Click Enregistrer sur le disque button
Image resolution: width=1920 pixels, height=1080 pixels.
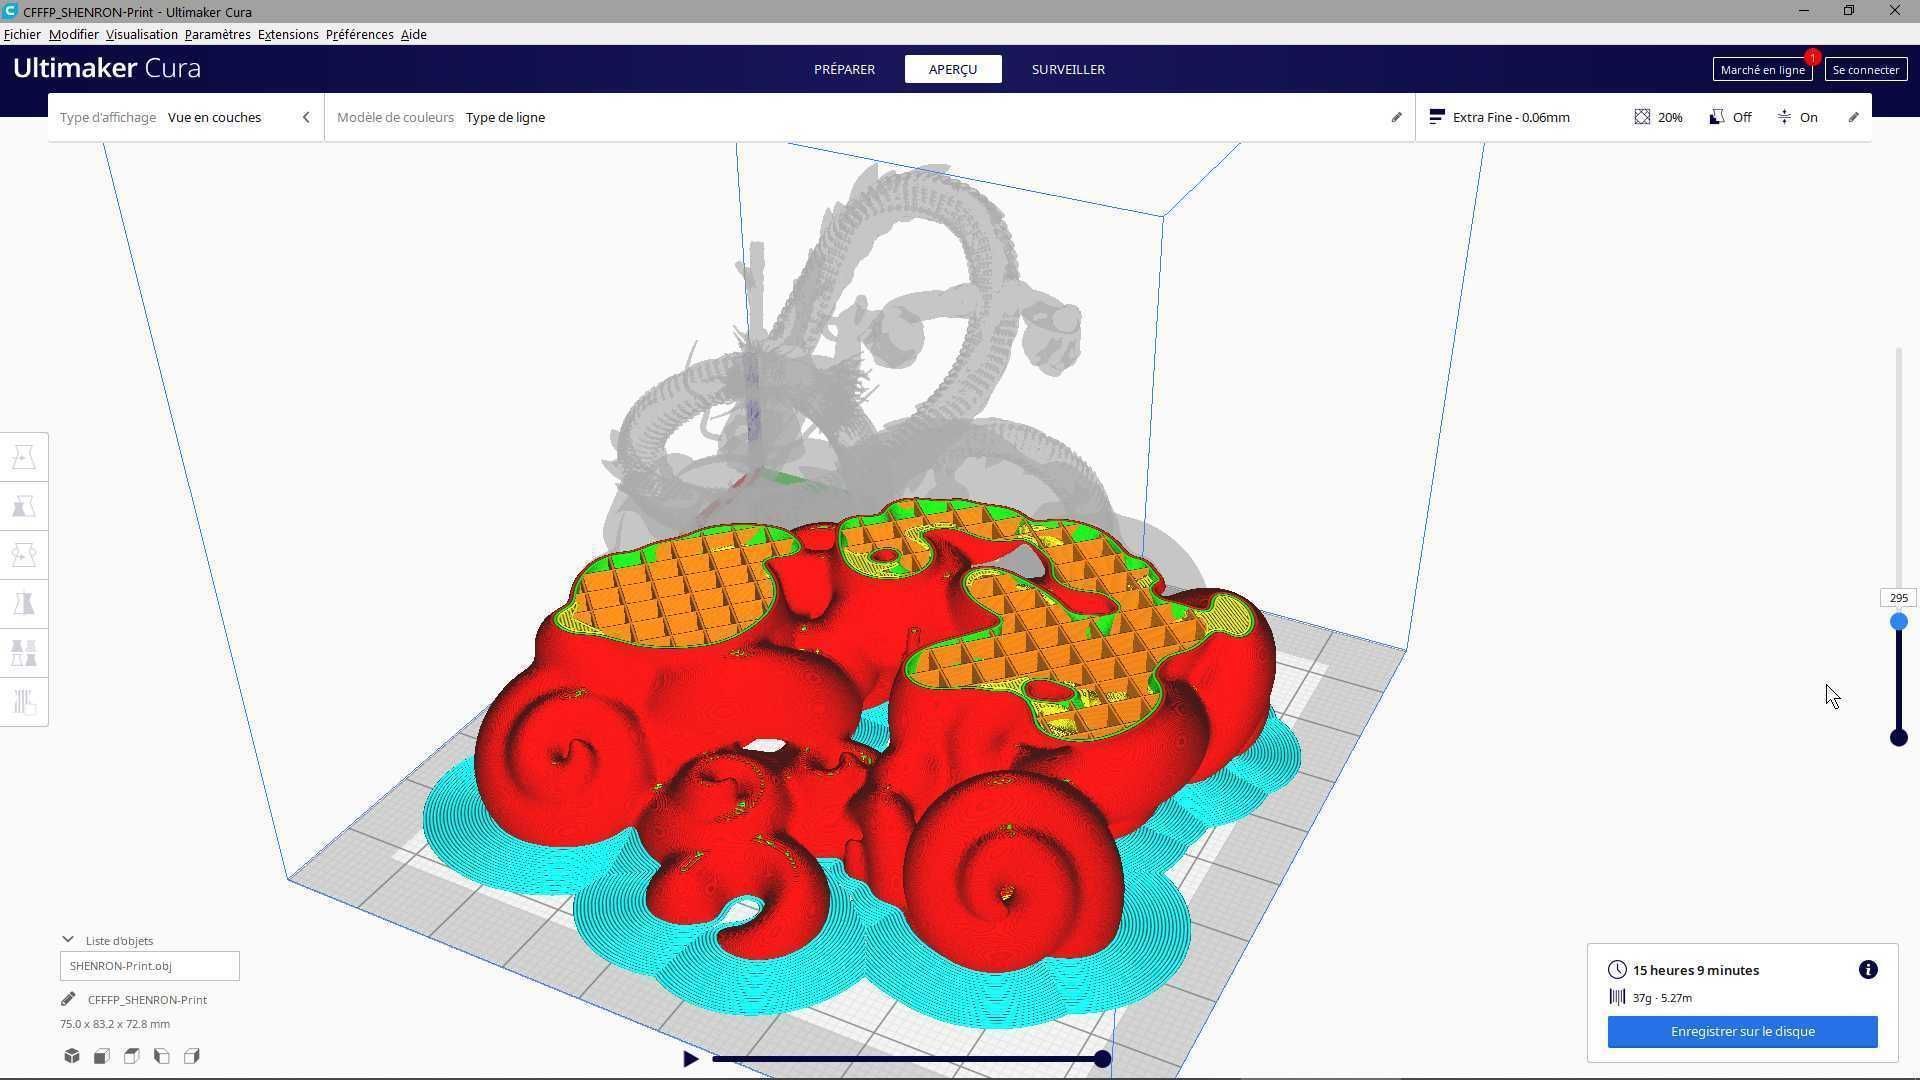[1742, 1031]
